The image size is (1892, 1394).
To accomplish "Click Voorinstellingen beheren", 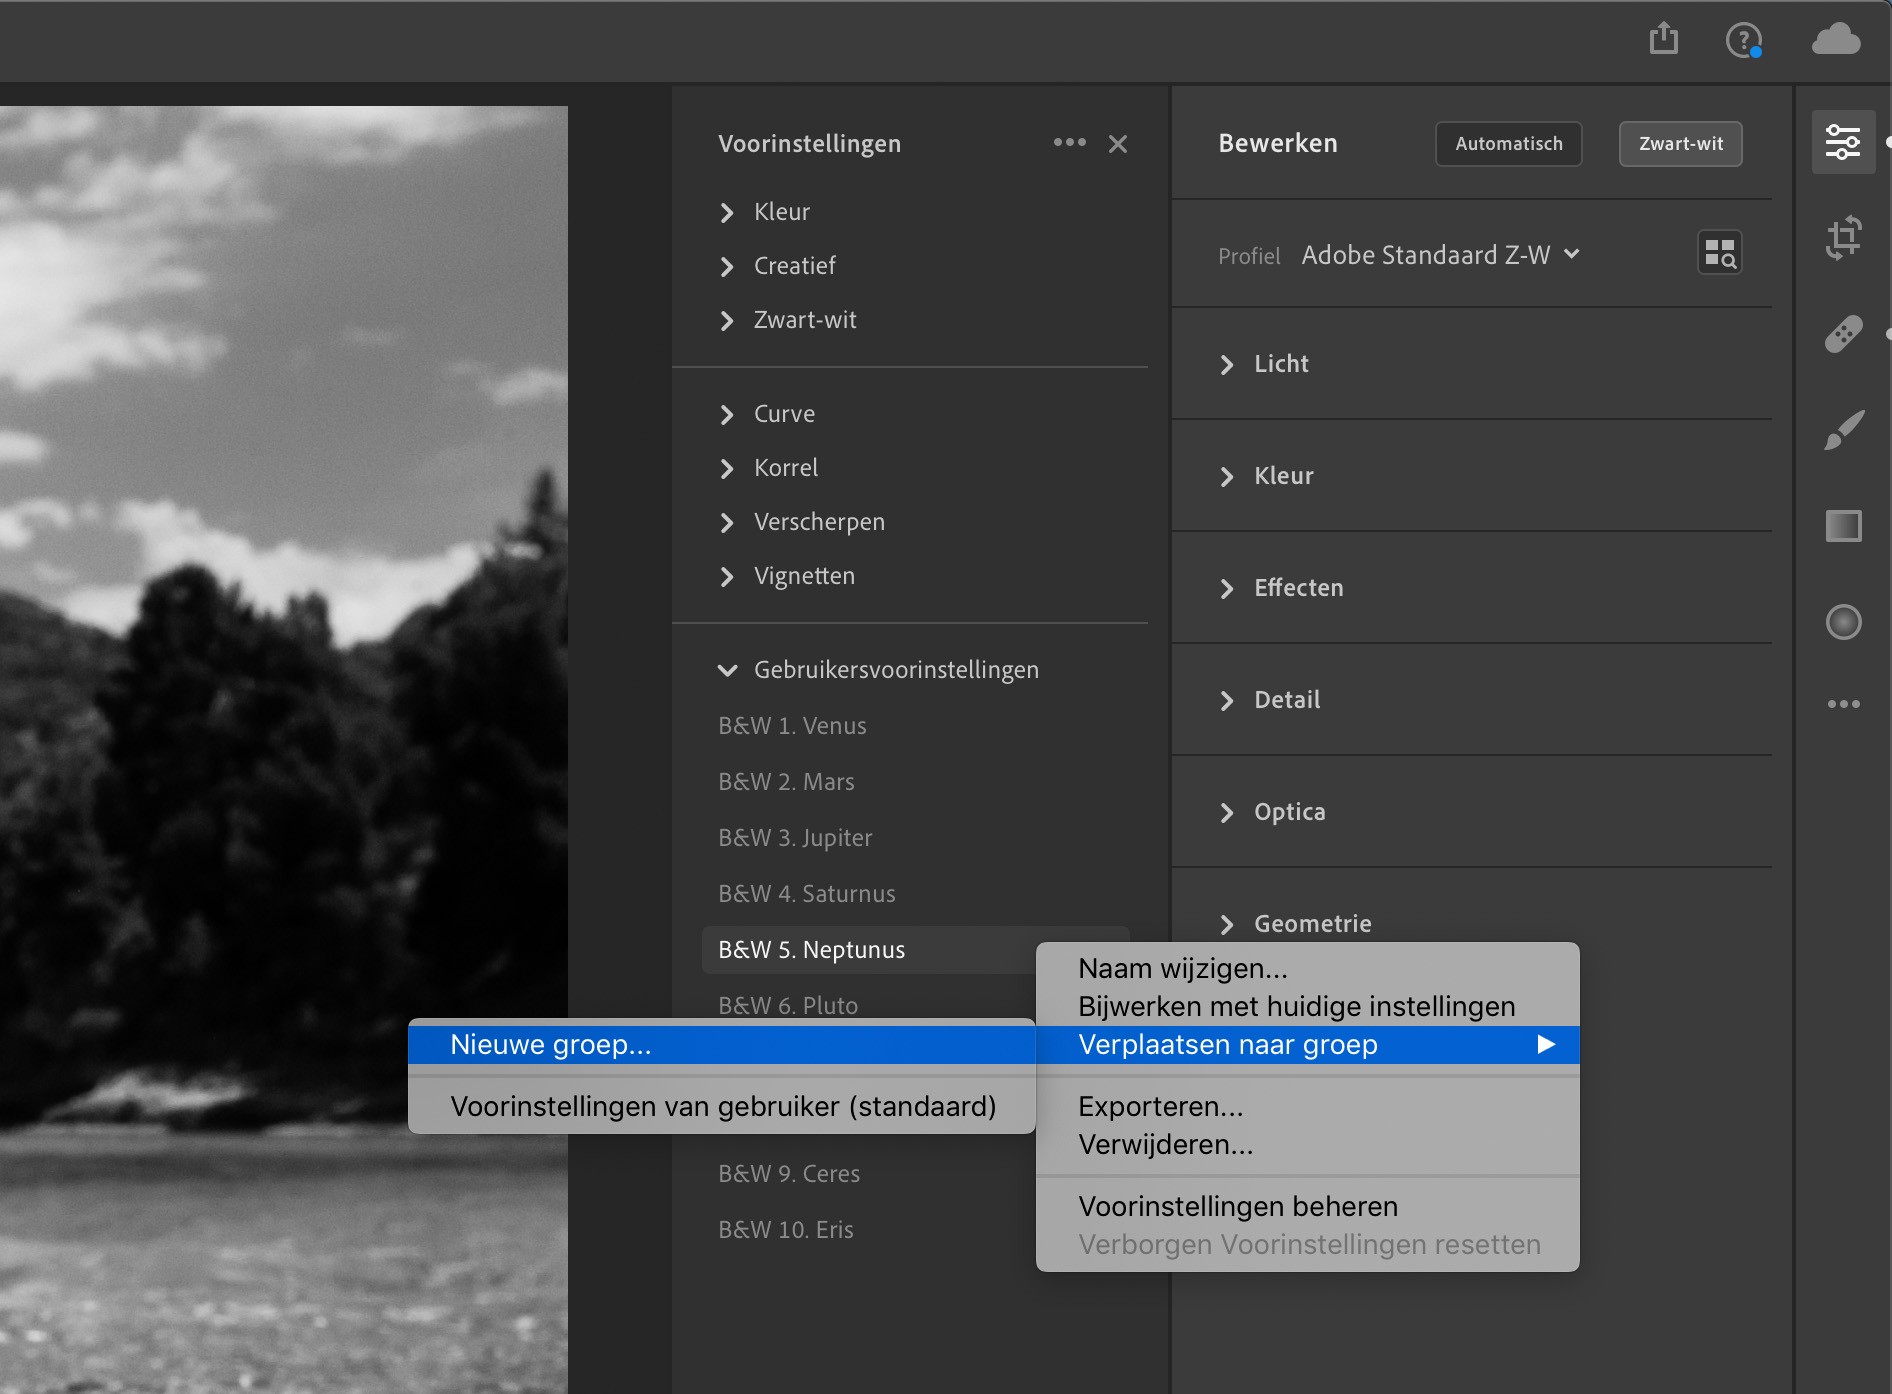I will point(1237,1206).
